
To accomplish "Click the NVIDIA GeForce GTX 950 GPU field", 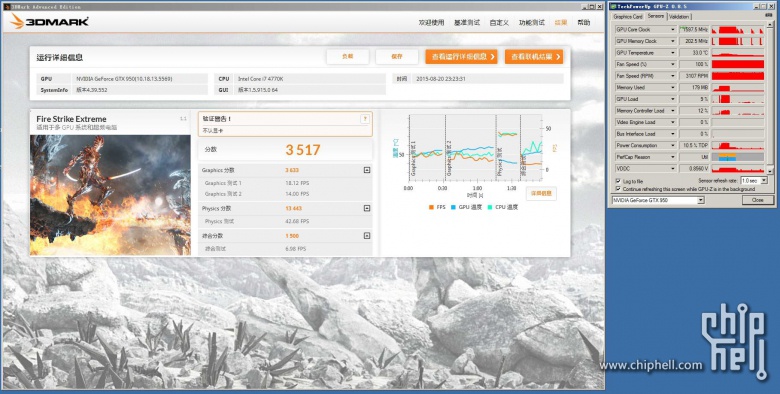I will [x=140, y=79].
